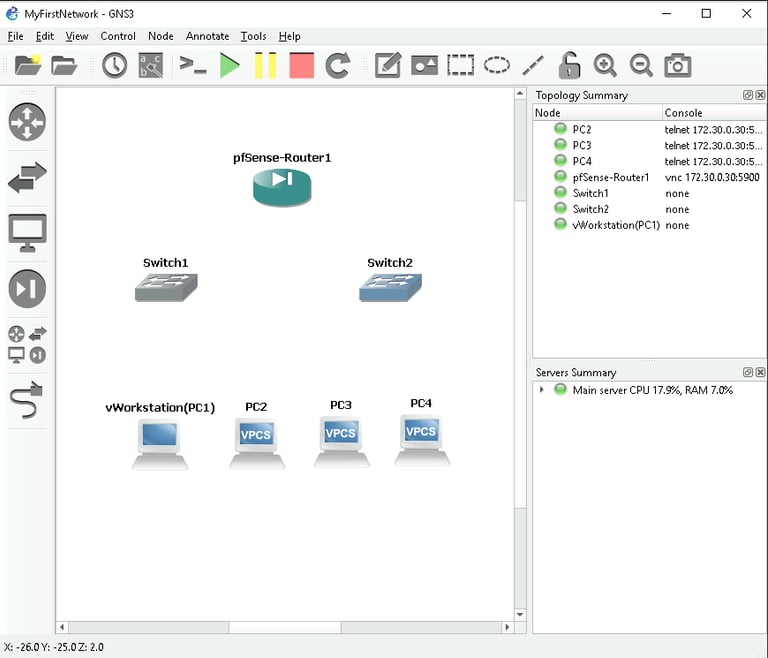Select PC2 row in Topology Summary
Screen dimensions: 768x658
(649, 129)
